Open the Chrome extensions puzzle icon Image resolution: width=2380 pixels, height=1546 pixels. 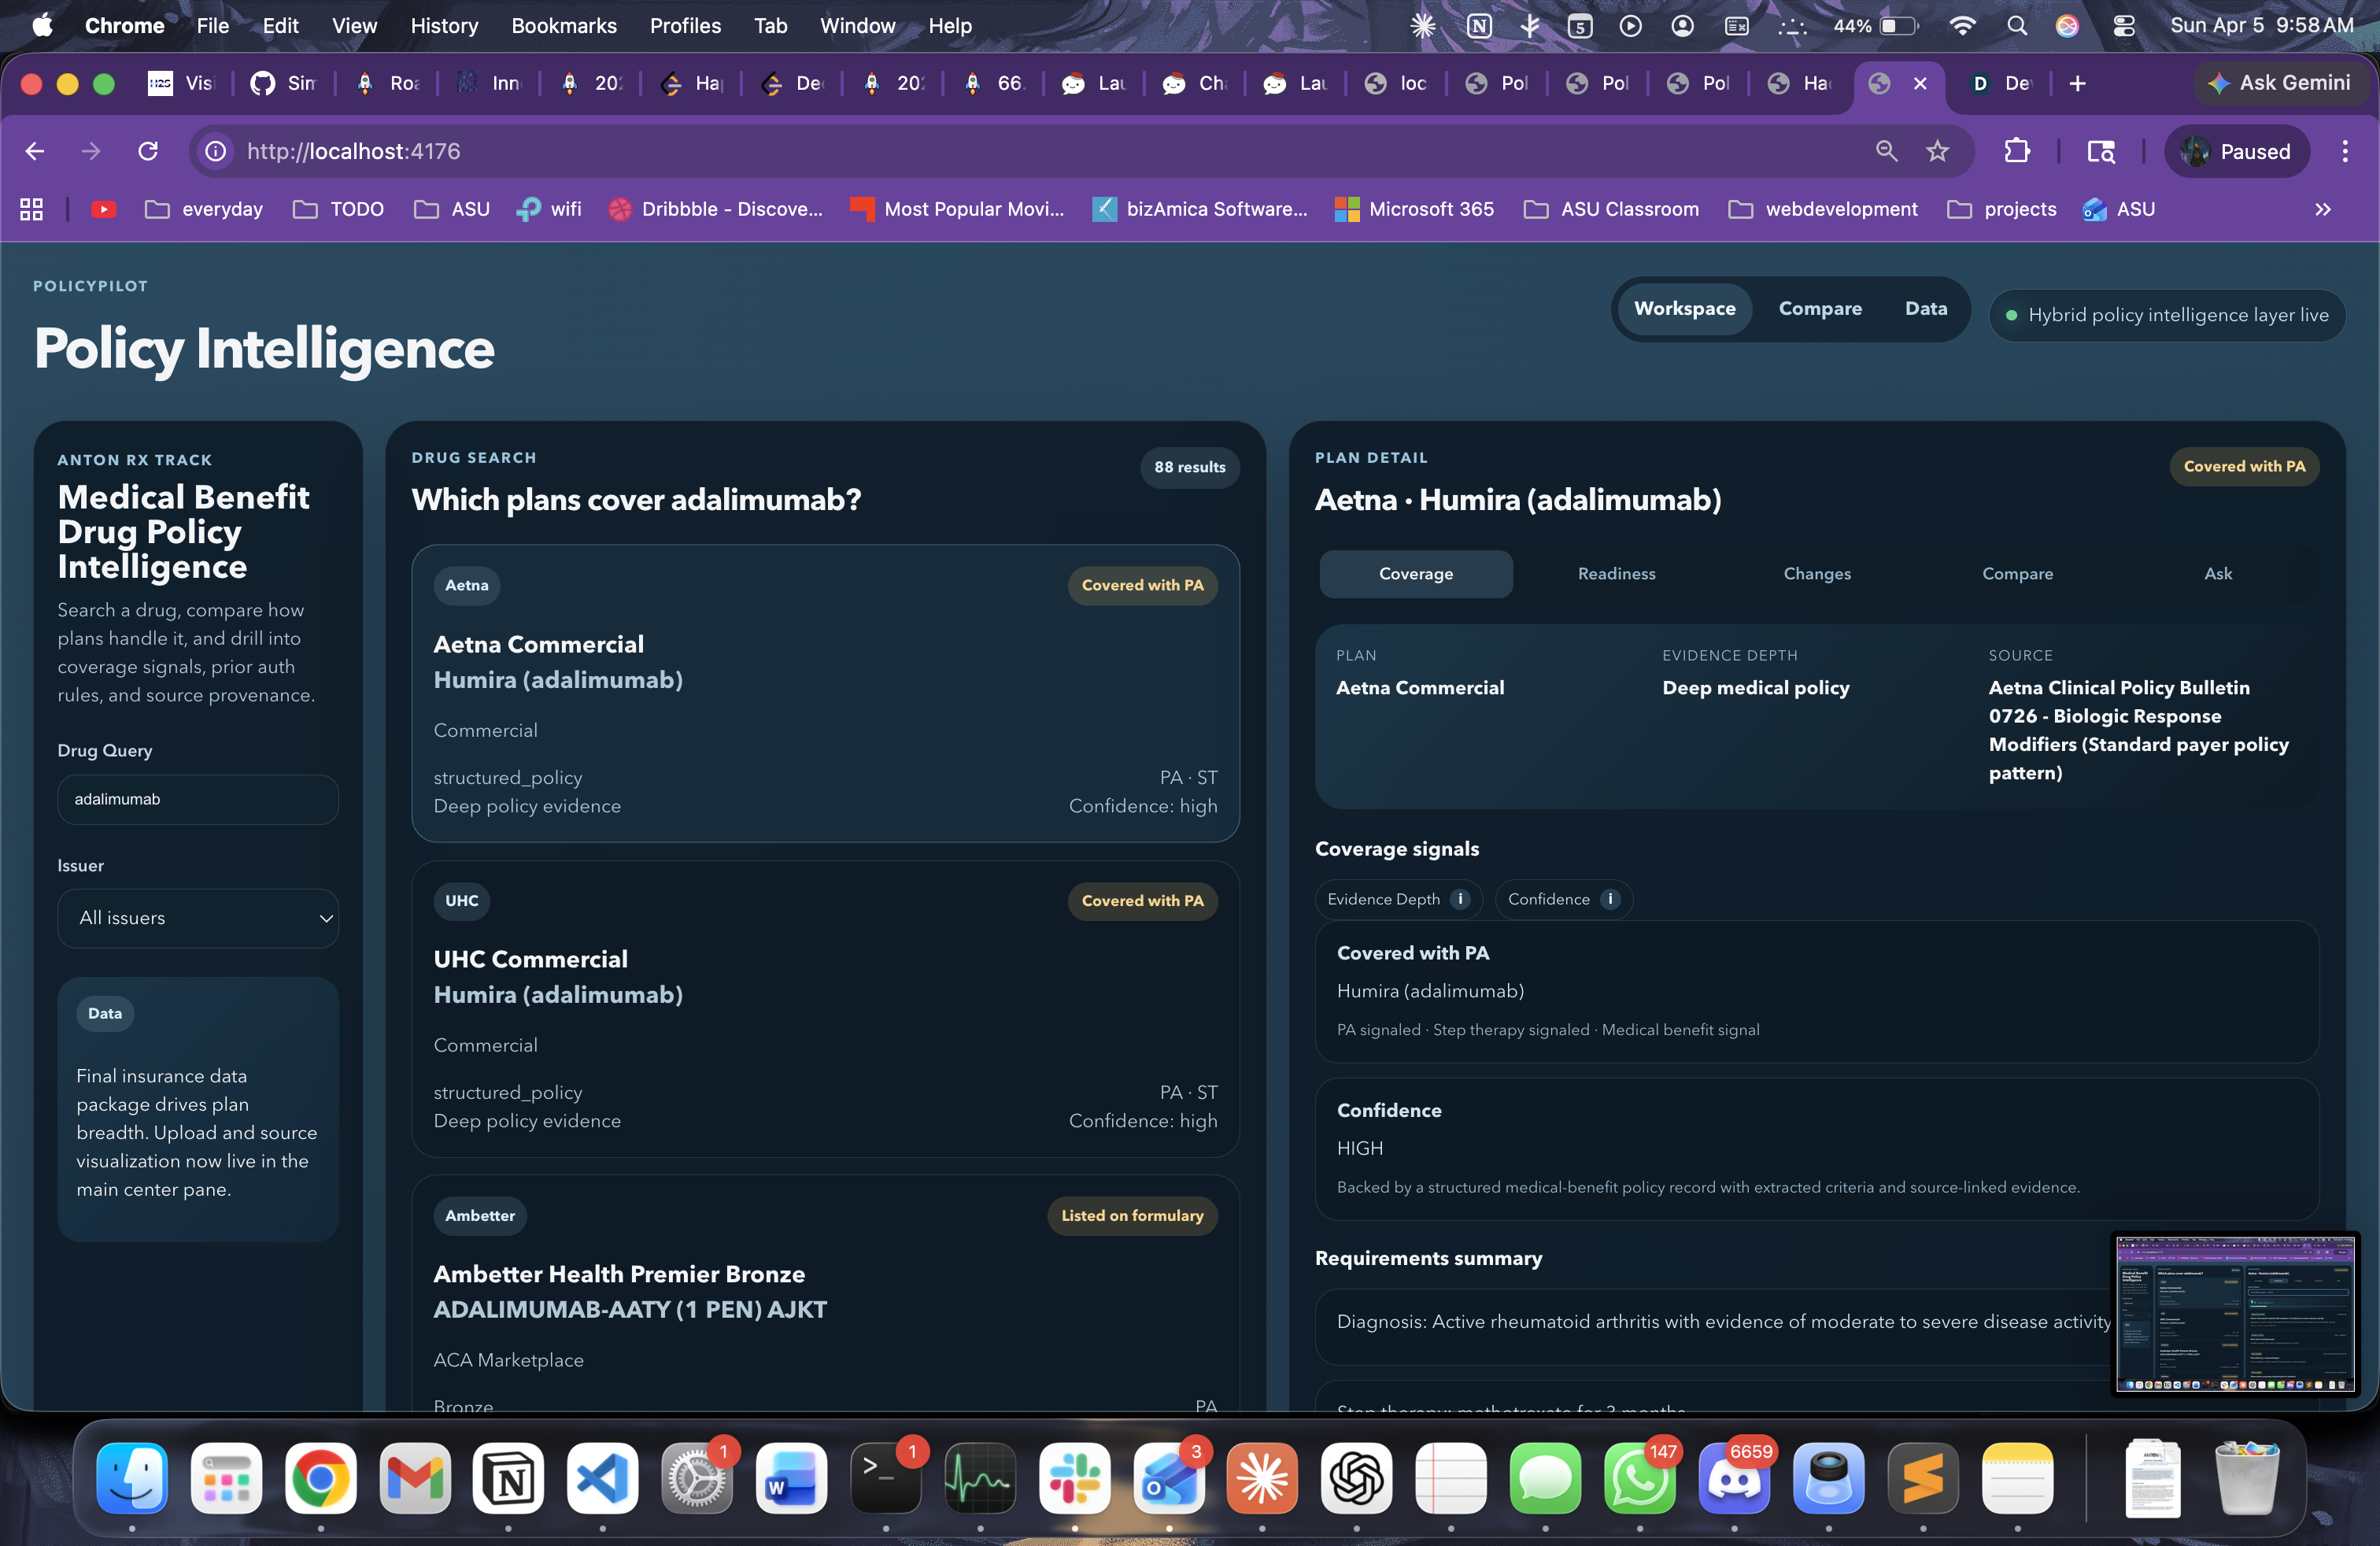click(2017, 151)
